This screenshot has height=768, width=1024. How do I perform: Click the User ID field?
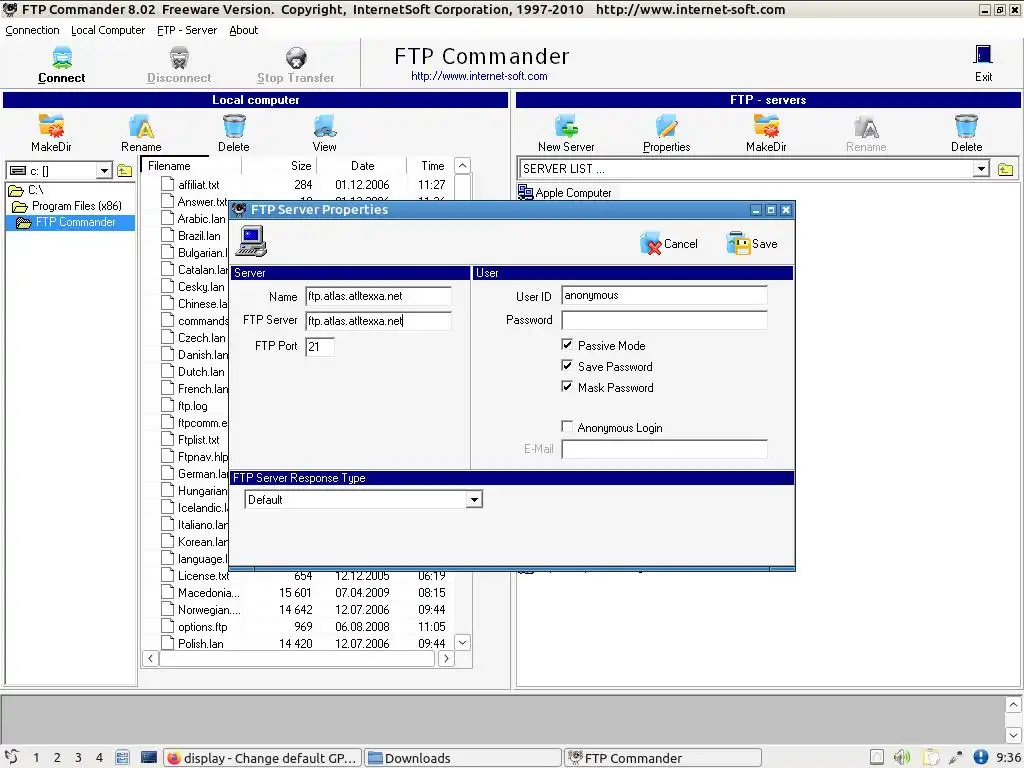click(664, 295)
